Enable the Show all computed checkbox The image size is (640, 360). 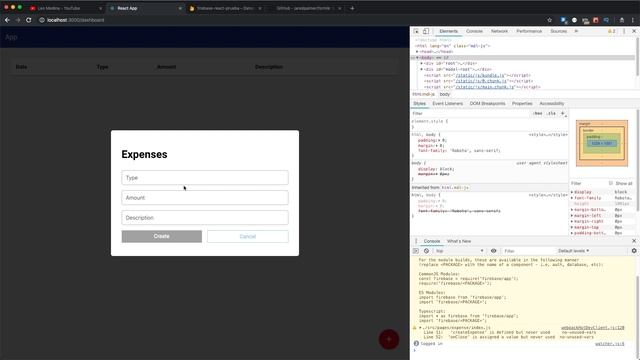(x=611, y=184)
